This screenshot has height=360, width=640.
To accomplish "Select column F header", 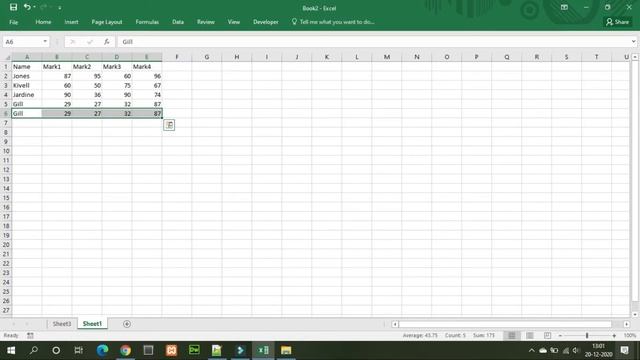I will [x=177, y=57].
